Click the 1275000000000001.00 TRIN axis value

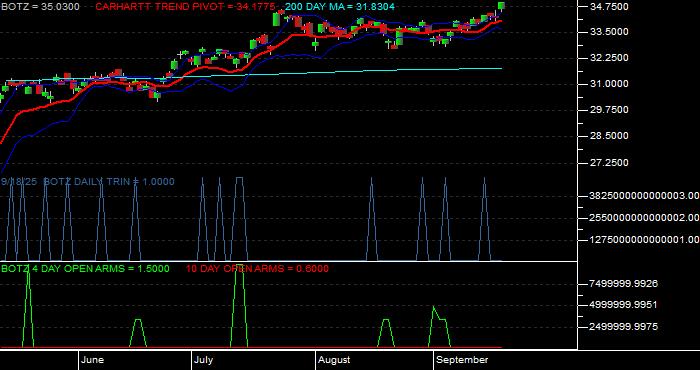(x=644, y=240)
